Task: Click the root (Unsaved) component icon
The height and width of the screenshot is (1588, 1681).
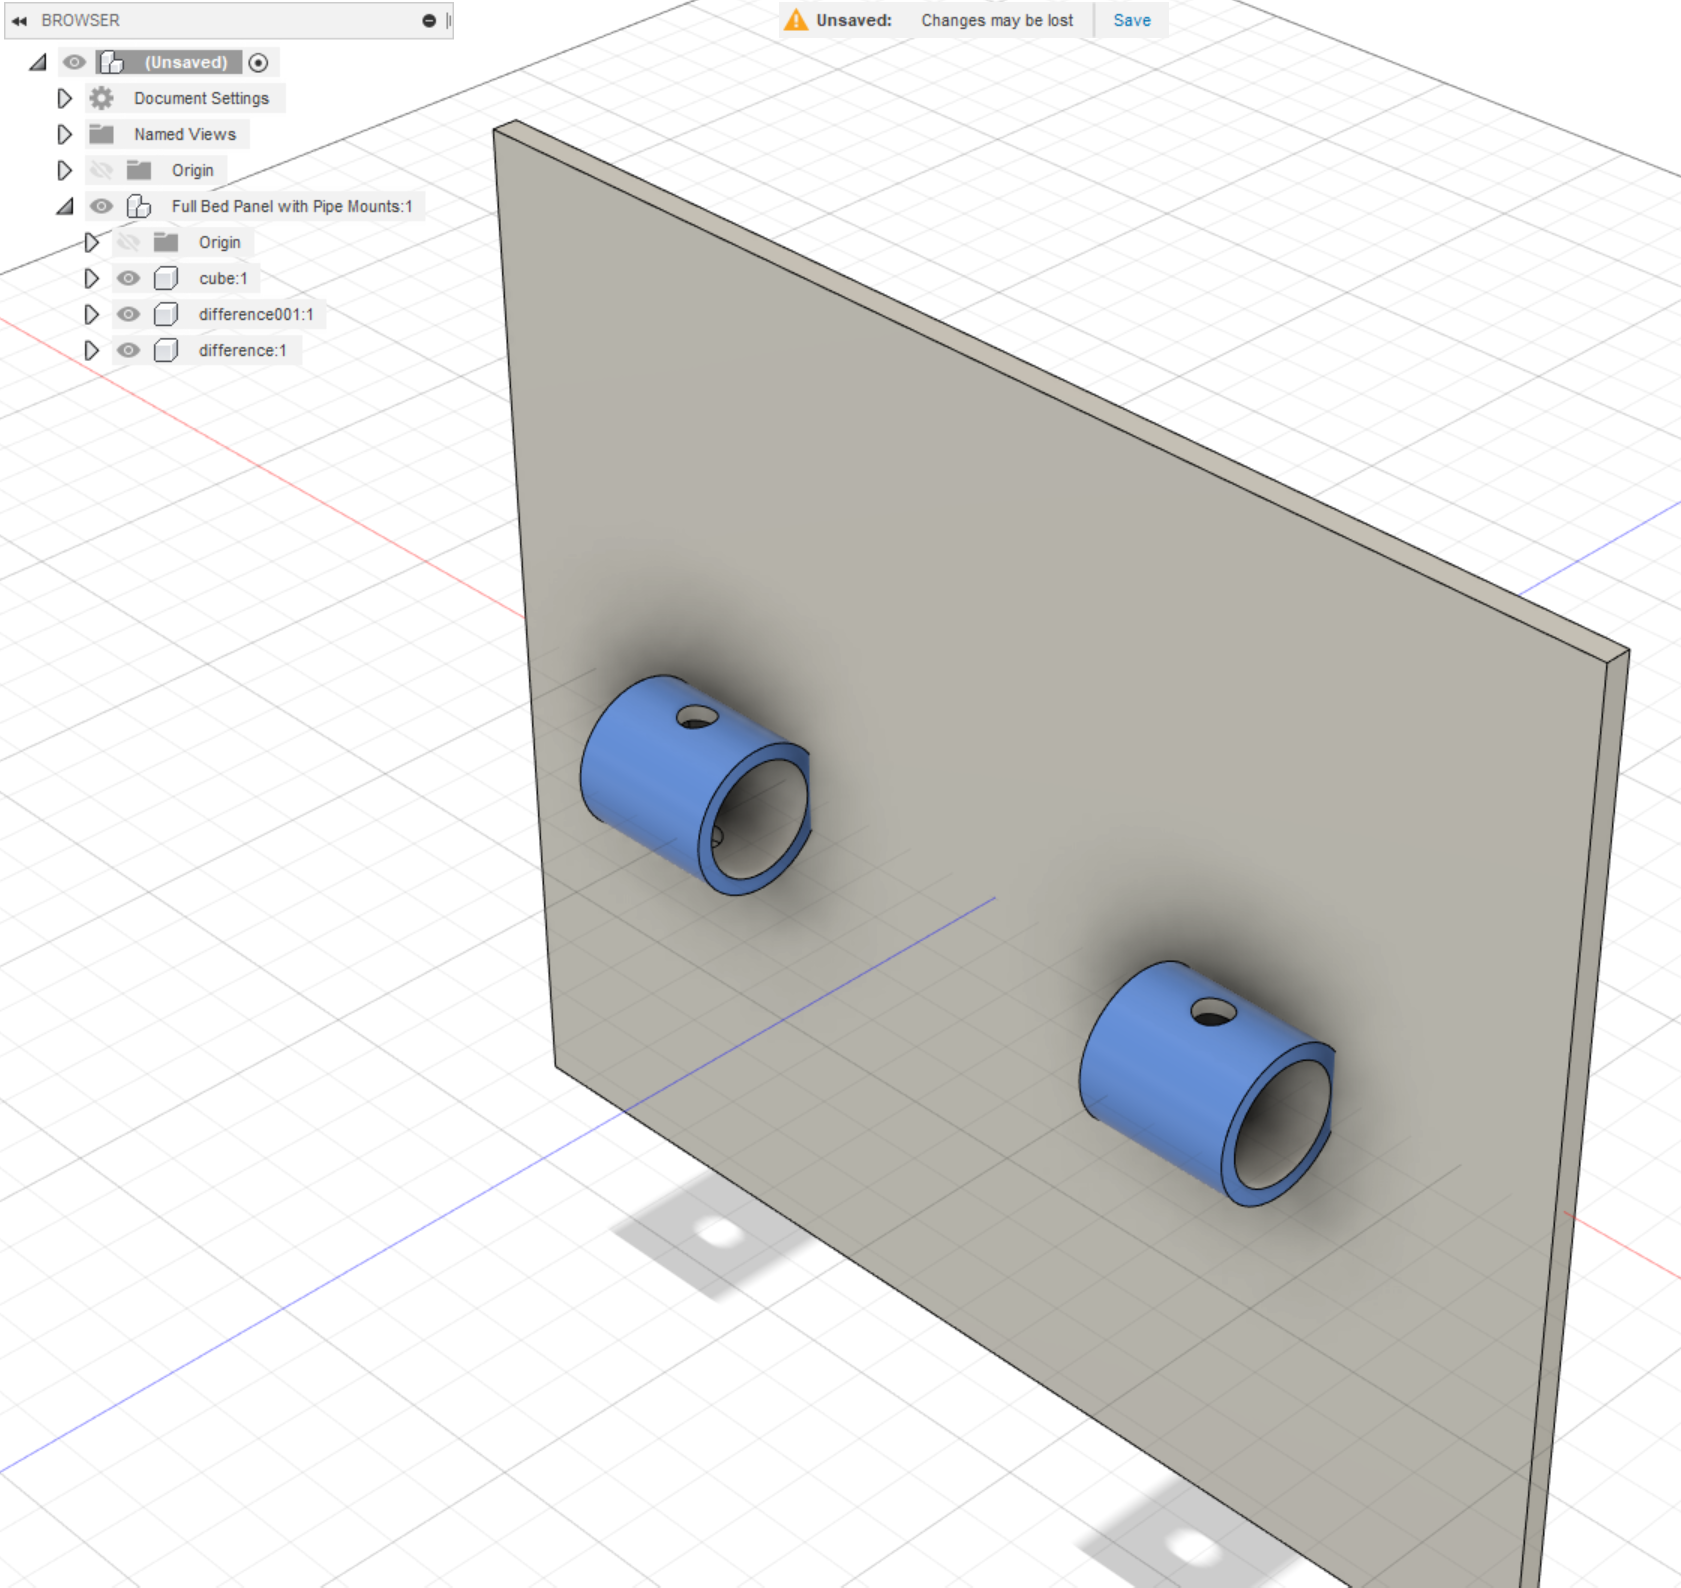Action: coord(112,62)
